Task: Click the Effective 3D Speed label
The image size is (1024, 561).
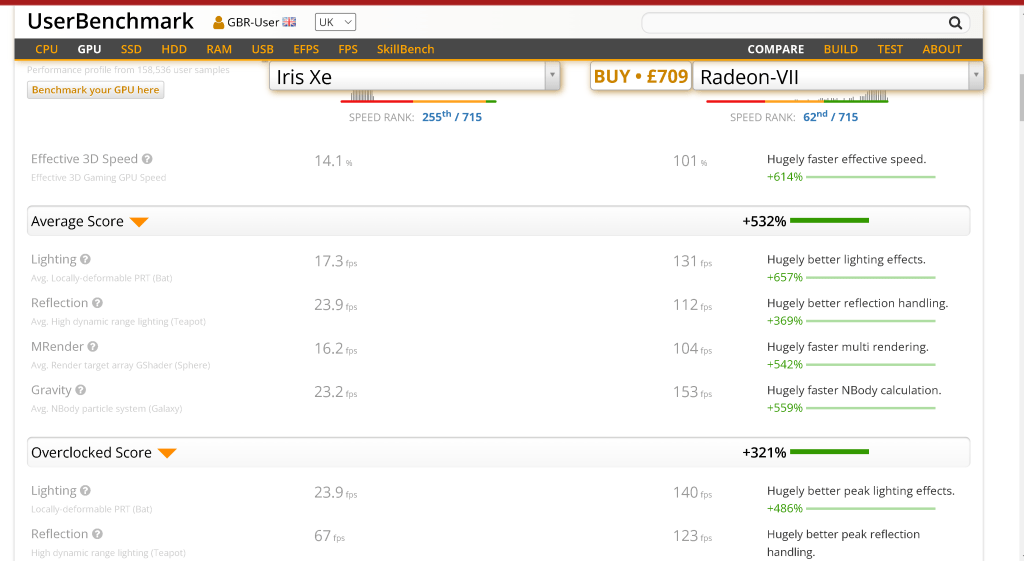Action: coord(84,159)
